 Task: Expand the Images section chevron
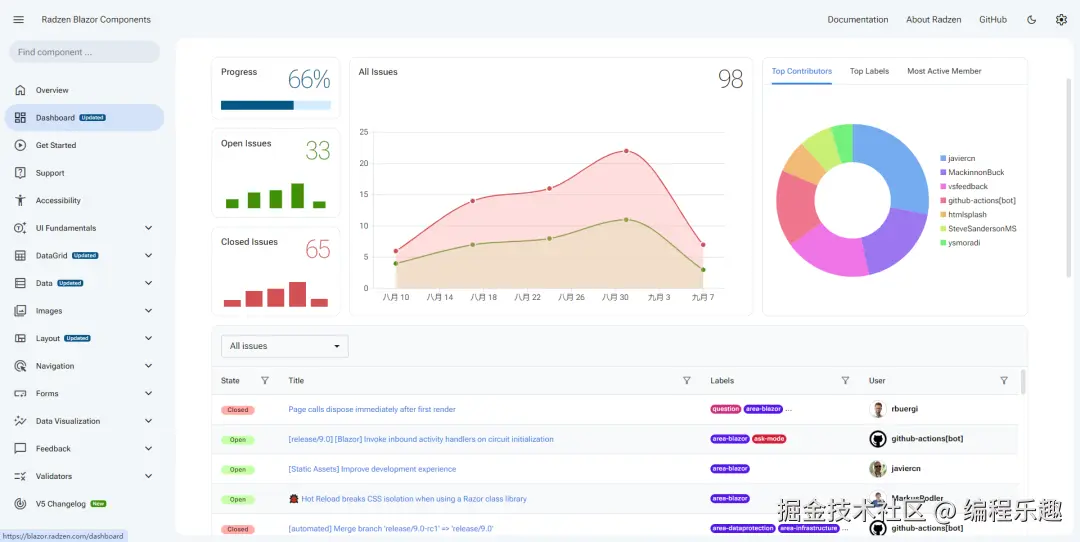point(148,311)
